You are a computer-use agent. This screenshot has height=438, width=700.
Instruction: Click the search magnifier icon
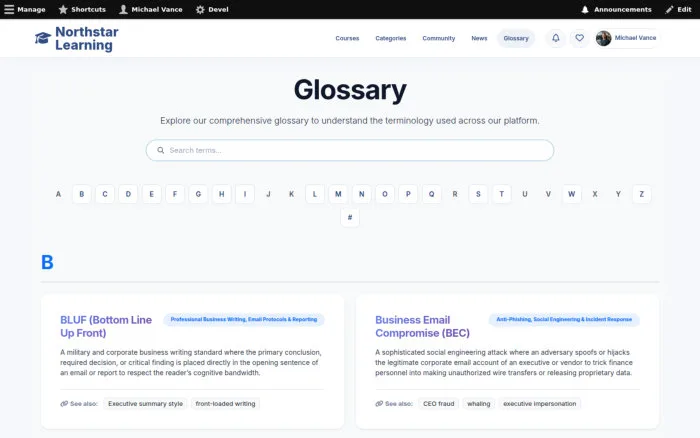tap(161, 150)
